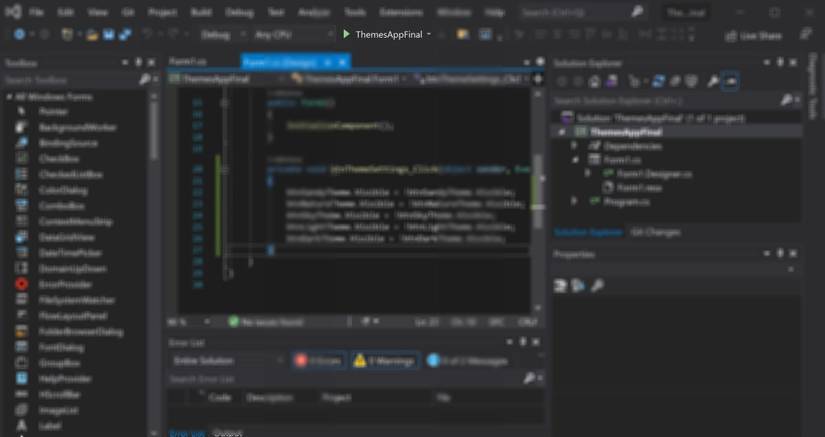Switch to the Form1.cs editor tab
825x437 pixels.
(x=188, y=62)
